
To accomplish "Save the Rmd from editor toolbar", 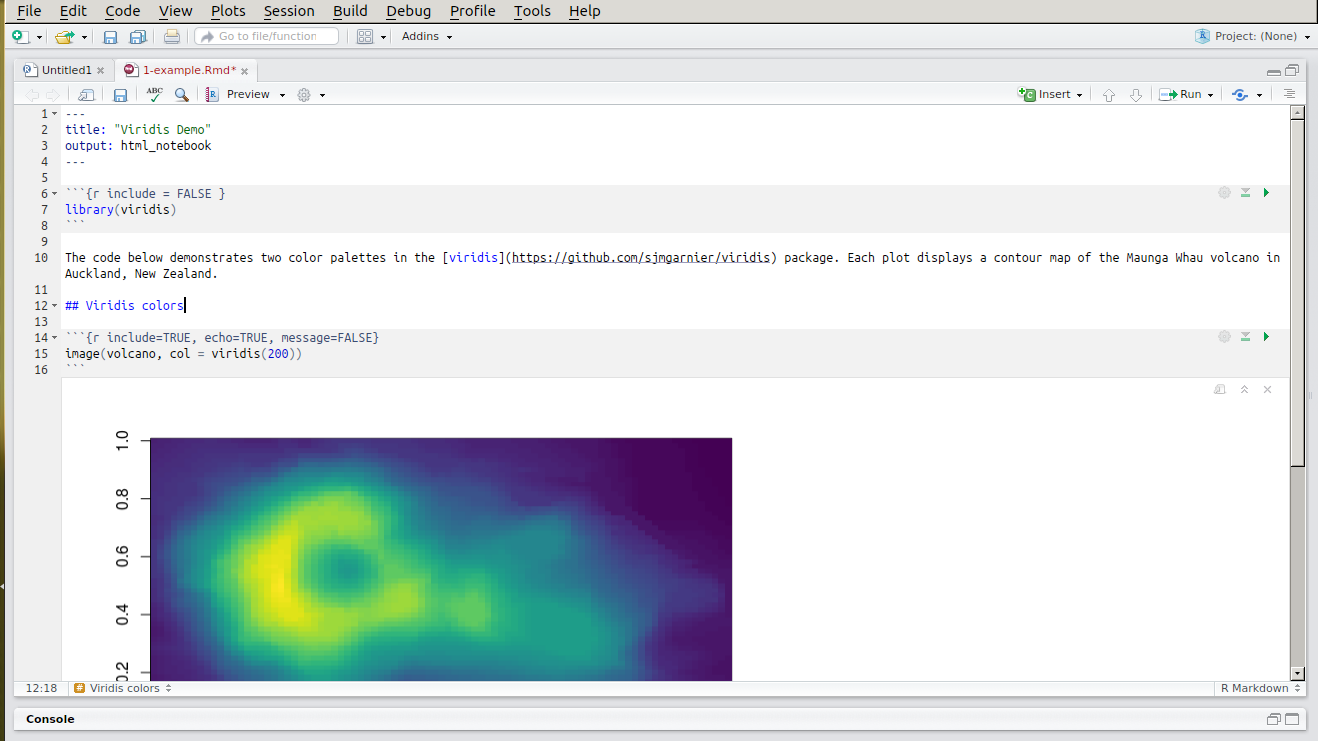I will (120, 95).
